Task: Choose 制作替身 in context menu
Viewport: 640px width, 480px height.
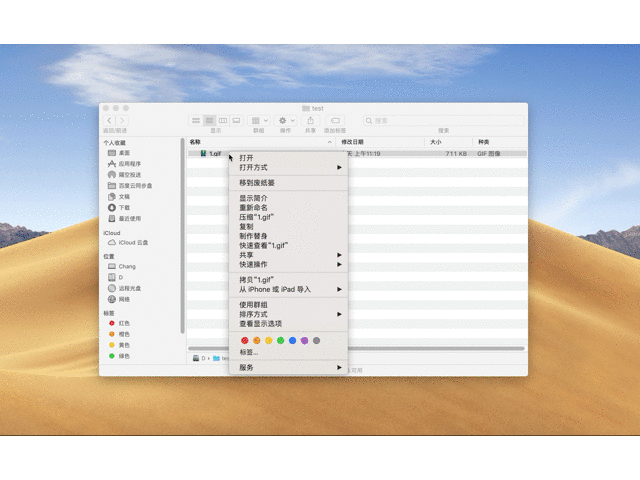Action: [x=289, y=236]
